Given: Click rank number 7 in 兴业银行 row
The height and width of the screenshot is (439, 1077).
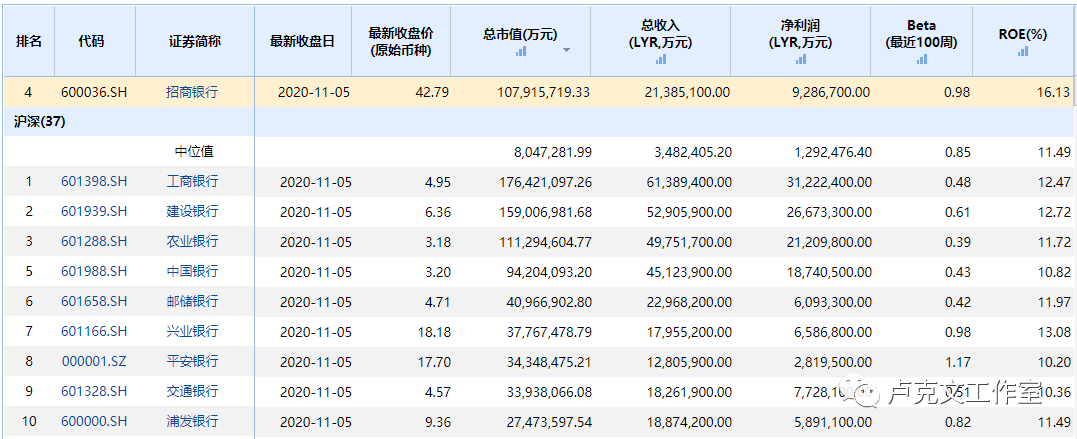Looking at the screenshot, I should tap(29, 331).
